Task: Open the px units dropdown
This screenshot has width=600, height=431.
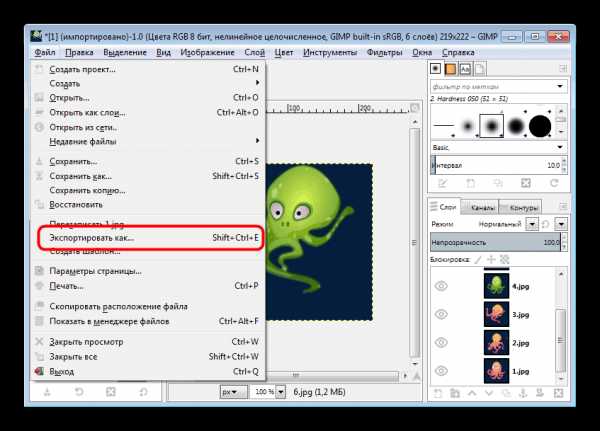Action: pyautogui.click(x=233, y=392)
